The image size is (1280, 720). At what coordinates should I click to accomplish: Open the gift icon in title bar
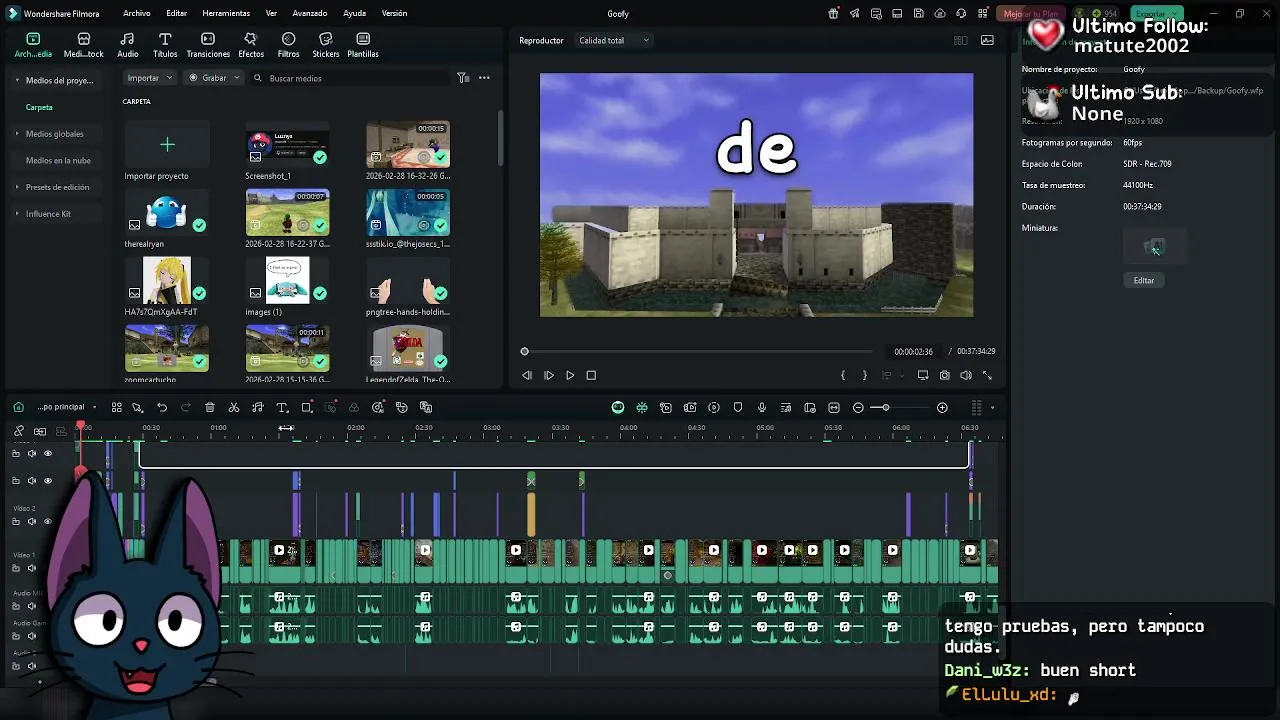[833, 13]
